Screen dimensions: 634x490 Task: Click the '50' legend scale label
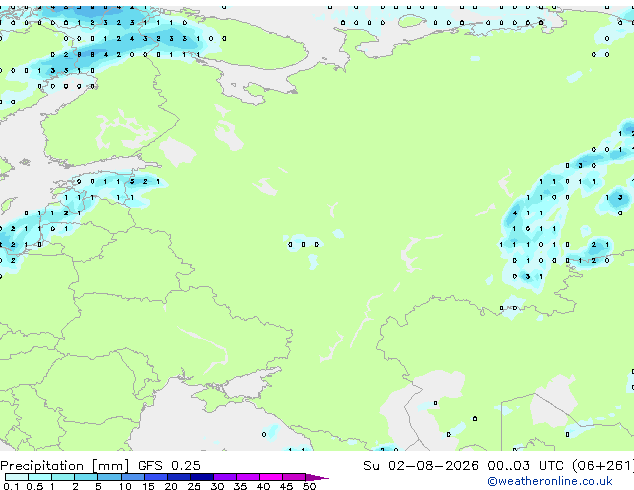pos(309,486)
